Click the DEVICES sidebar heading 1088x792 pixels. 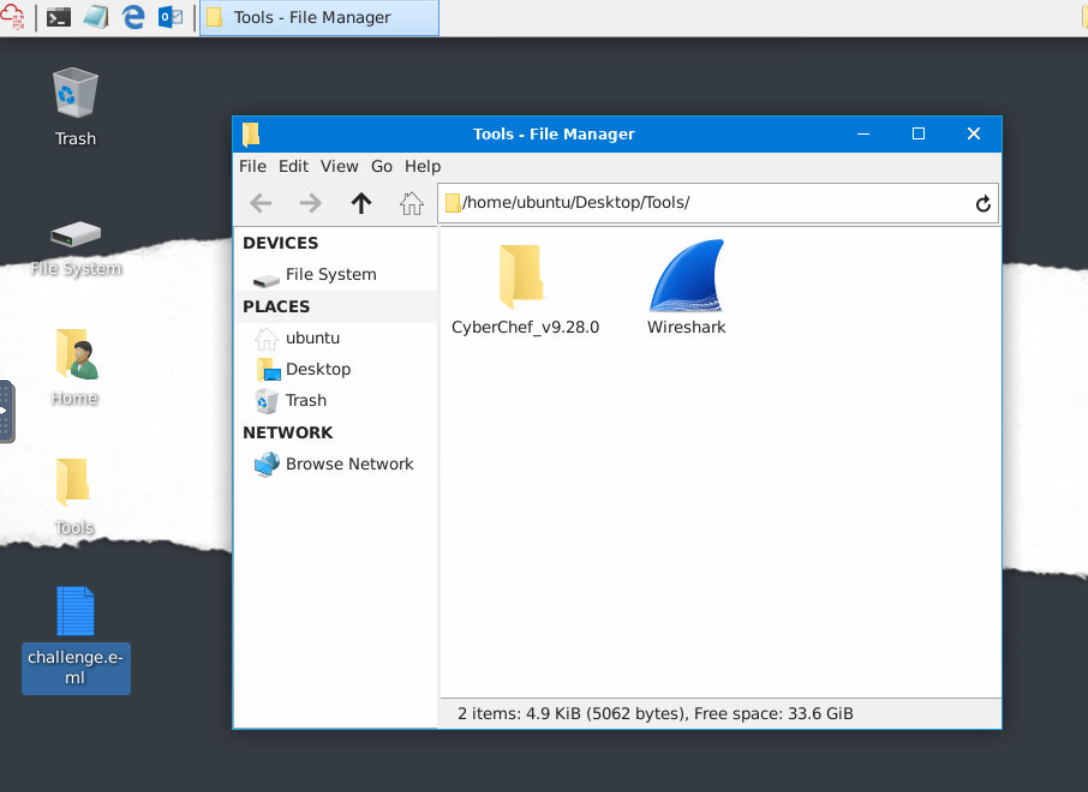[x=280, y=243]
